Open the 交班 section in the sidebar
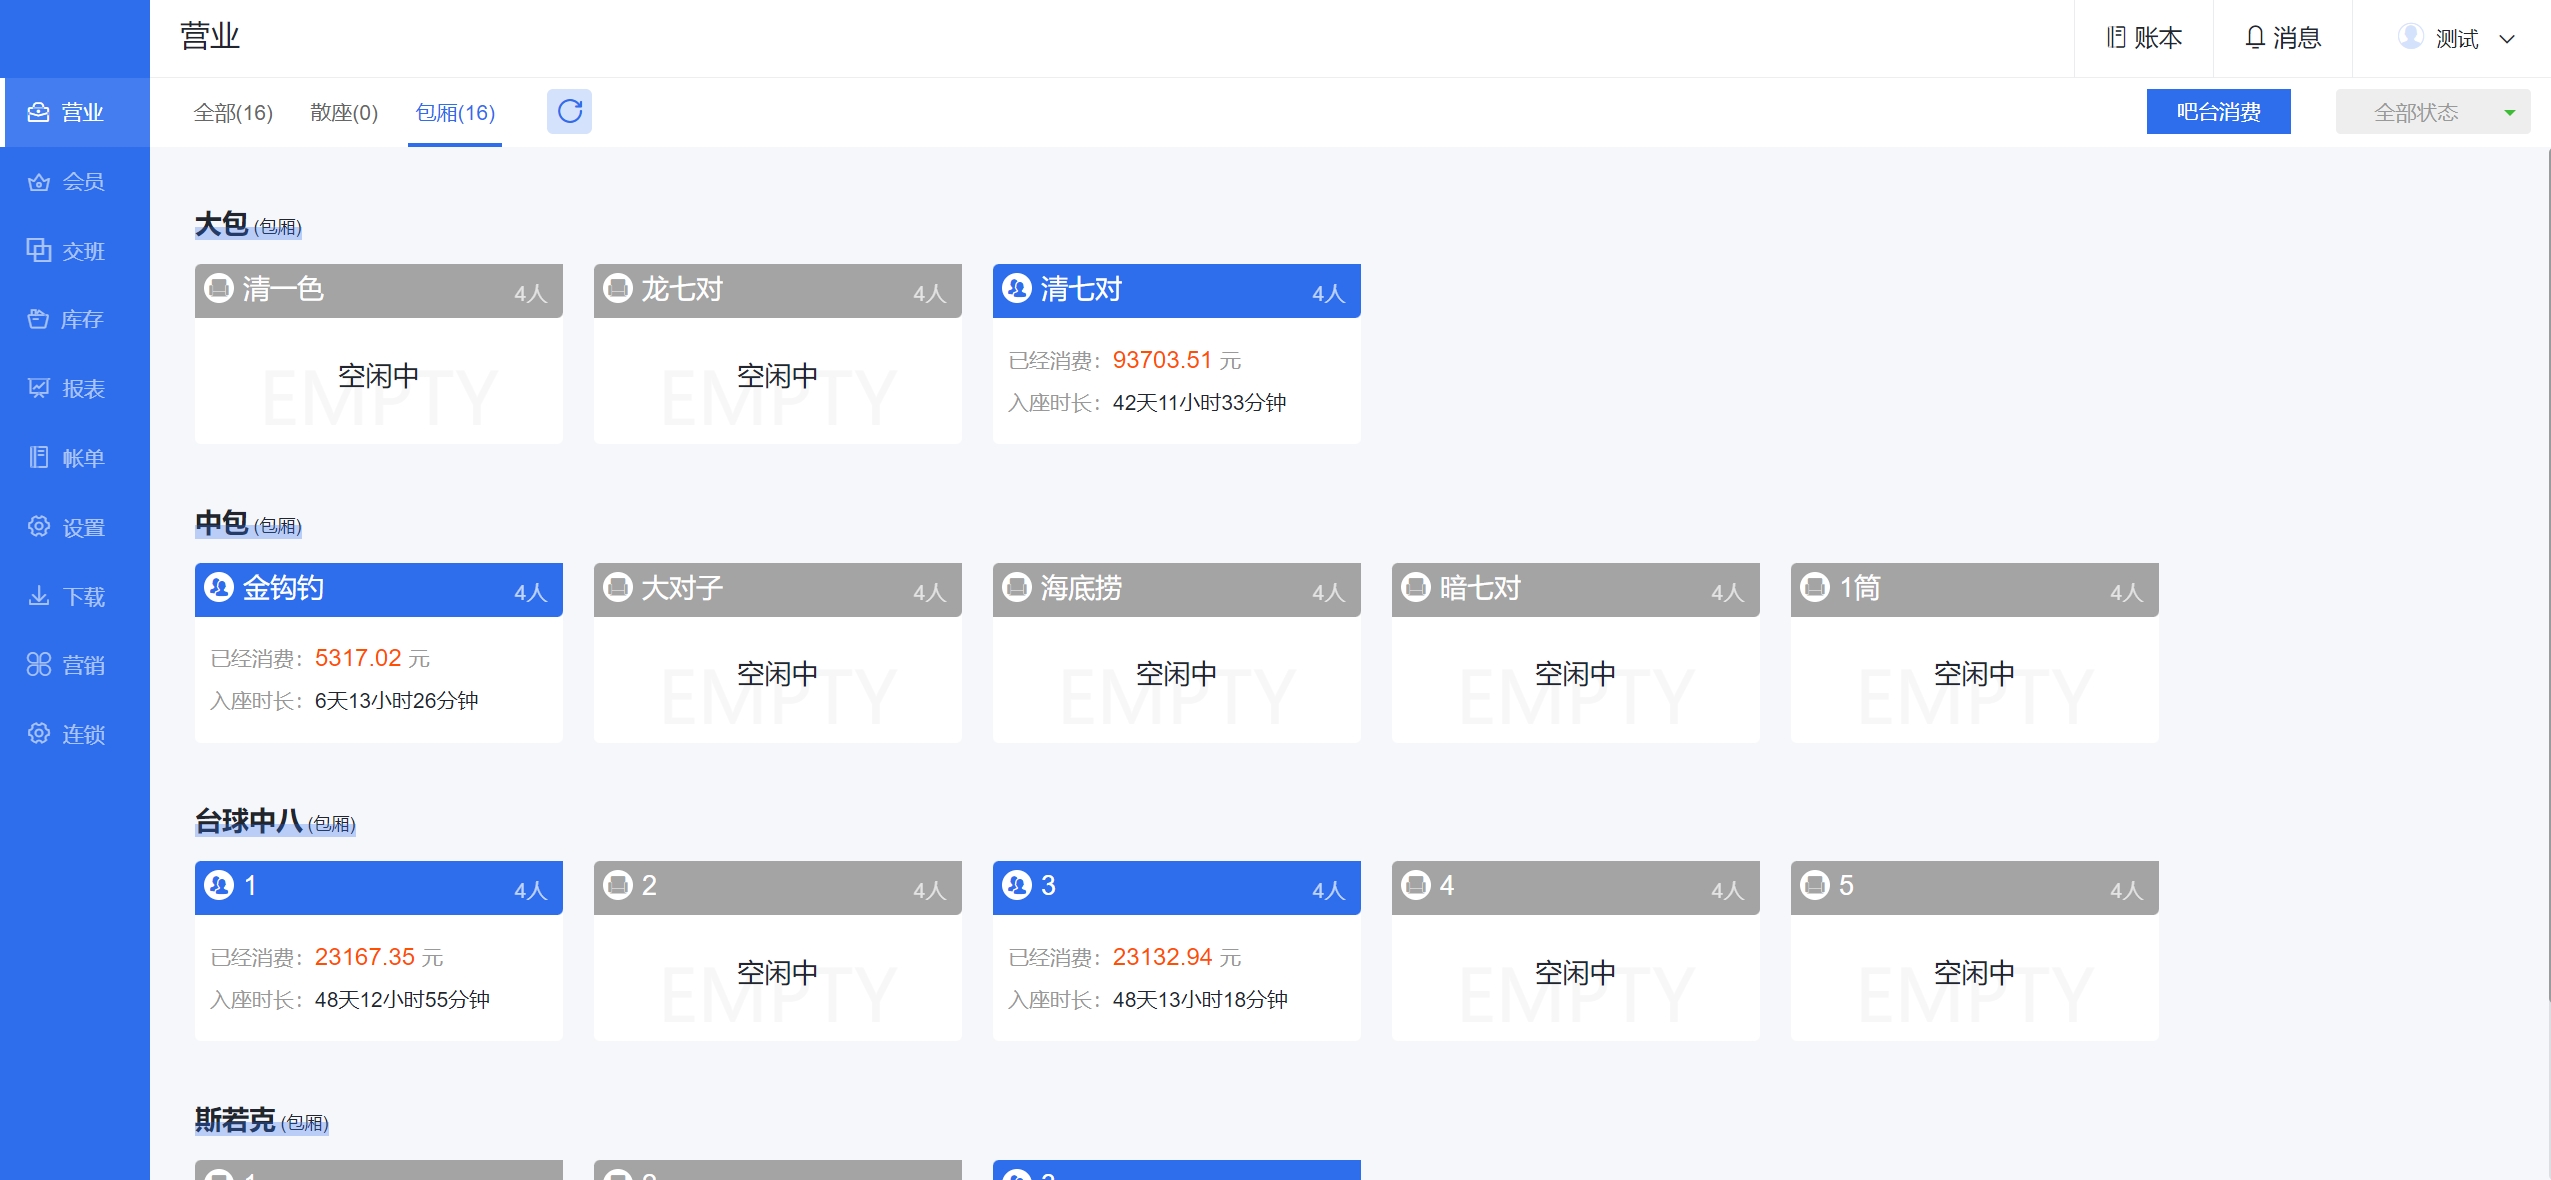 pyautogui.click(x=67, y=251)
